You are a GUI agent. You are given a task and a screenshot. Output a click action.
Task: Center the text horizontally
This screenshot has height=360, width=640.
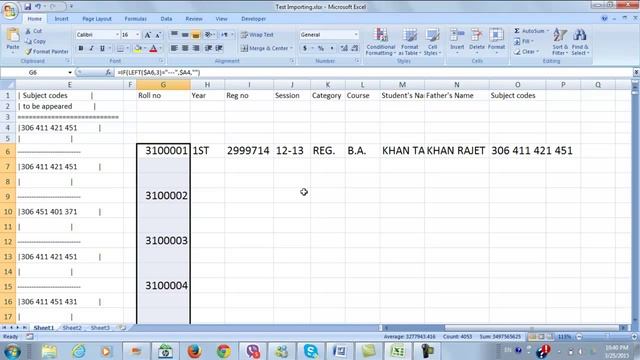click(x=185, y=48)
